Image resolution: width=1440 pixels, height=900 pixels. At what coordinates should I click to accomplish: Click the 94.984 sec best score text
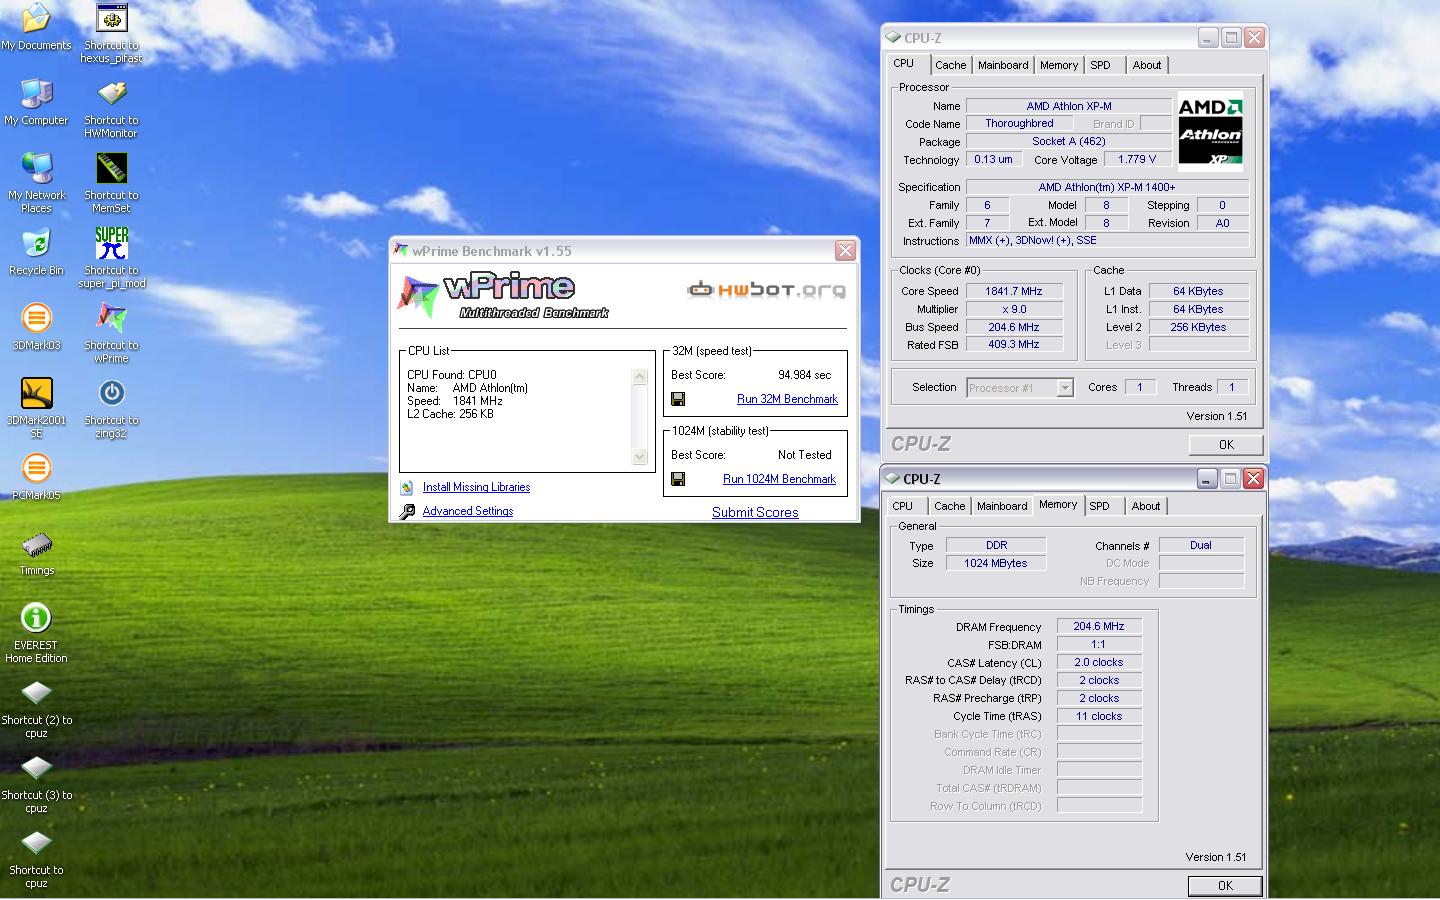tap(804, 375)
